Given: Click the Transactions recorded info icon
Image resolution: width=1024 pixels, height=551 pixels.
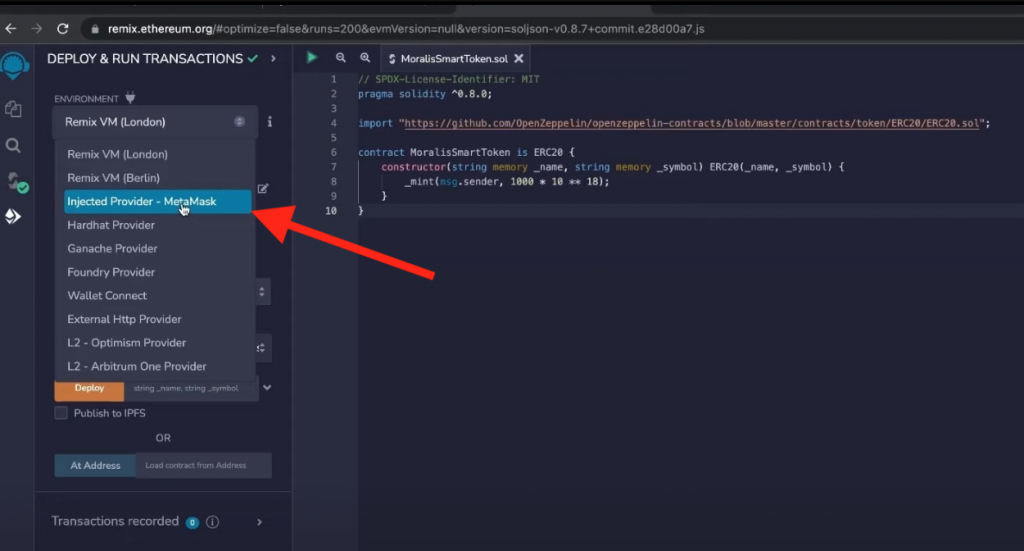Looking at the screenshot, I should pos(212,522).
